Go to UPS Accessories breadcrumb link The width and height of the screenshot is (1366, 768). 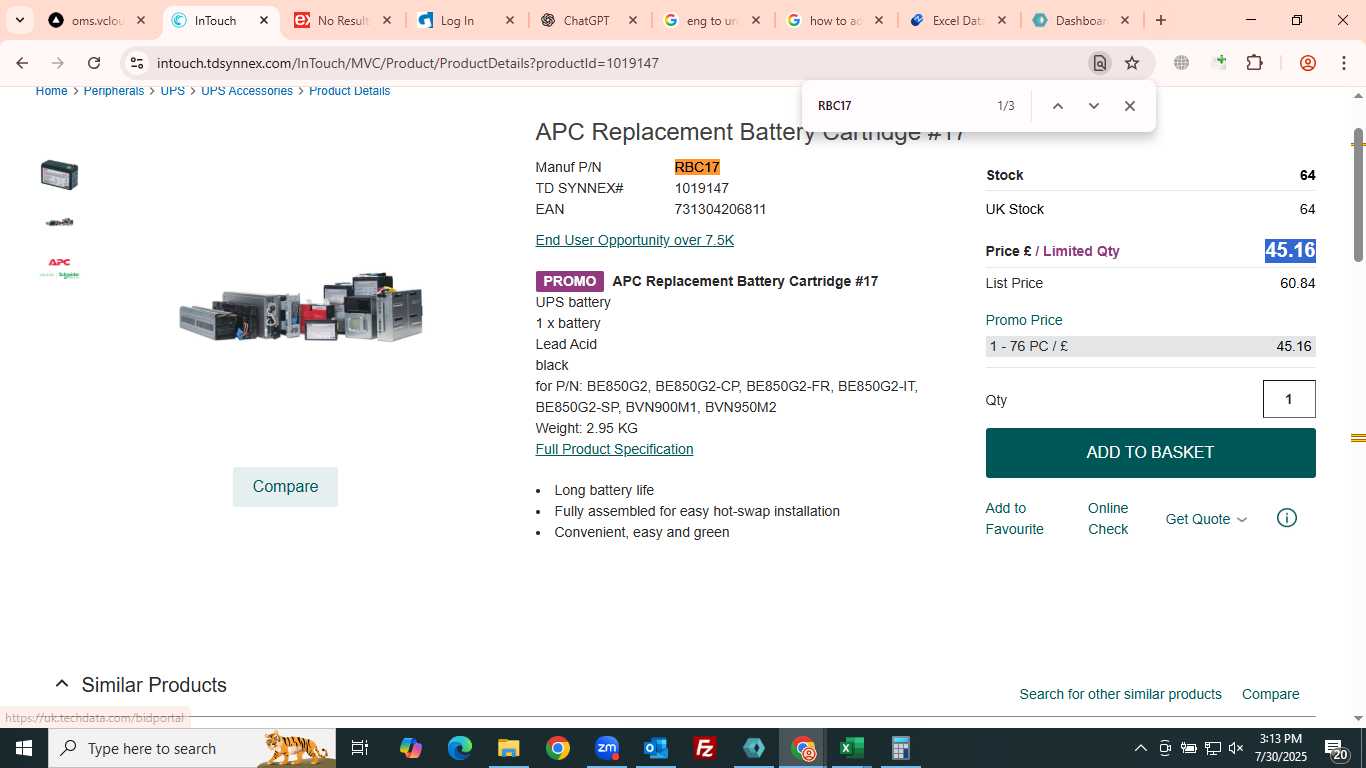[x=247, y=91]
